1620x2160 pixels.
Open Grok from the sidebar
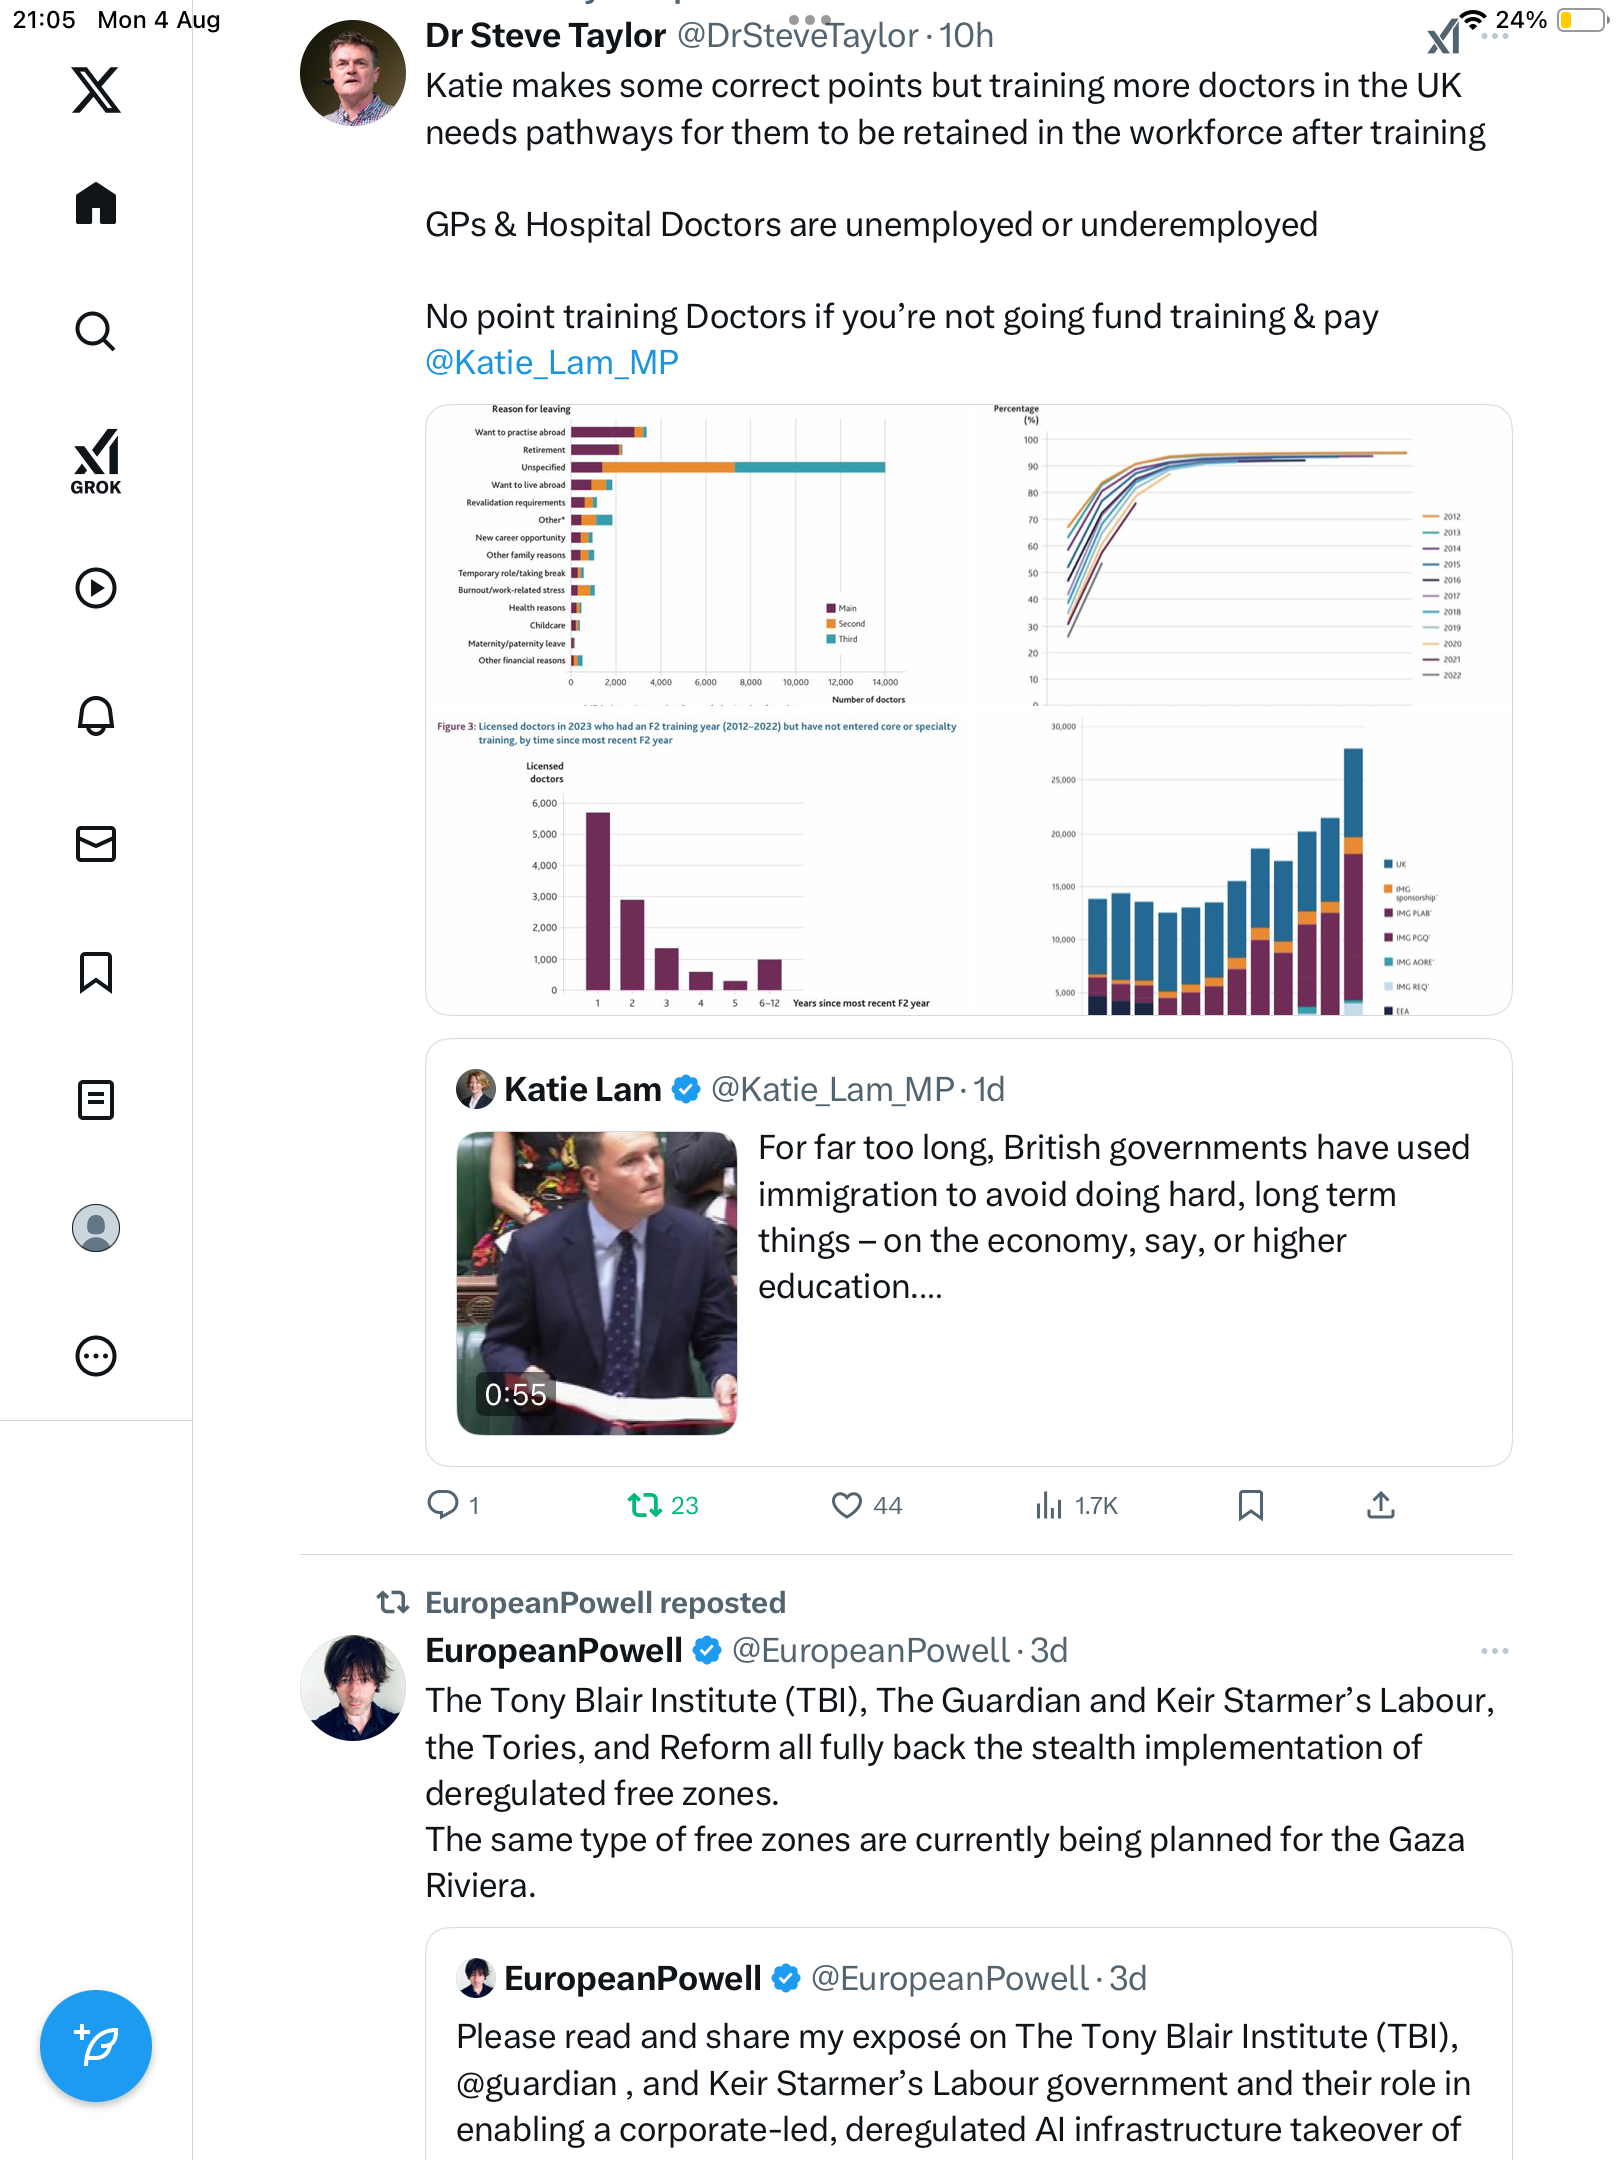point(96,462)
